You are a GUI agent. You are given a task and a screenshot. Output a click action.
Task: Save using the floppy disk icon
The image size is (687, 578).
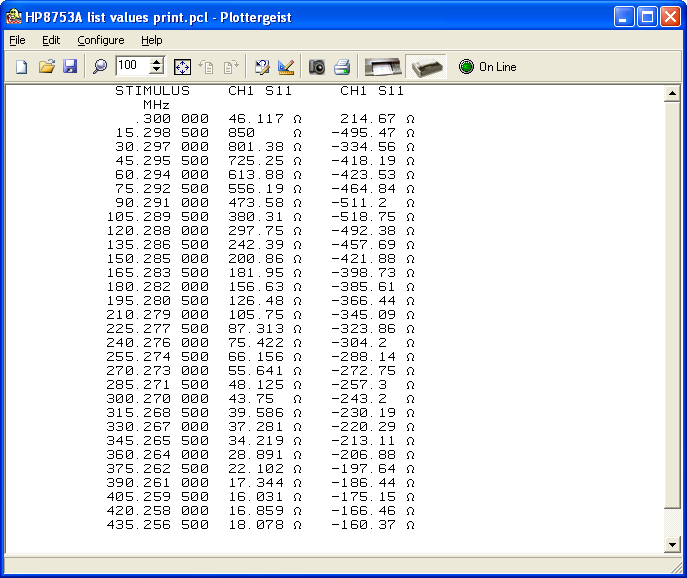point(70,67)
